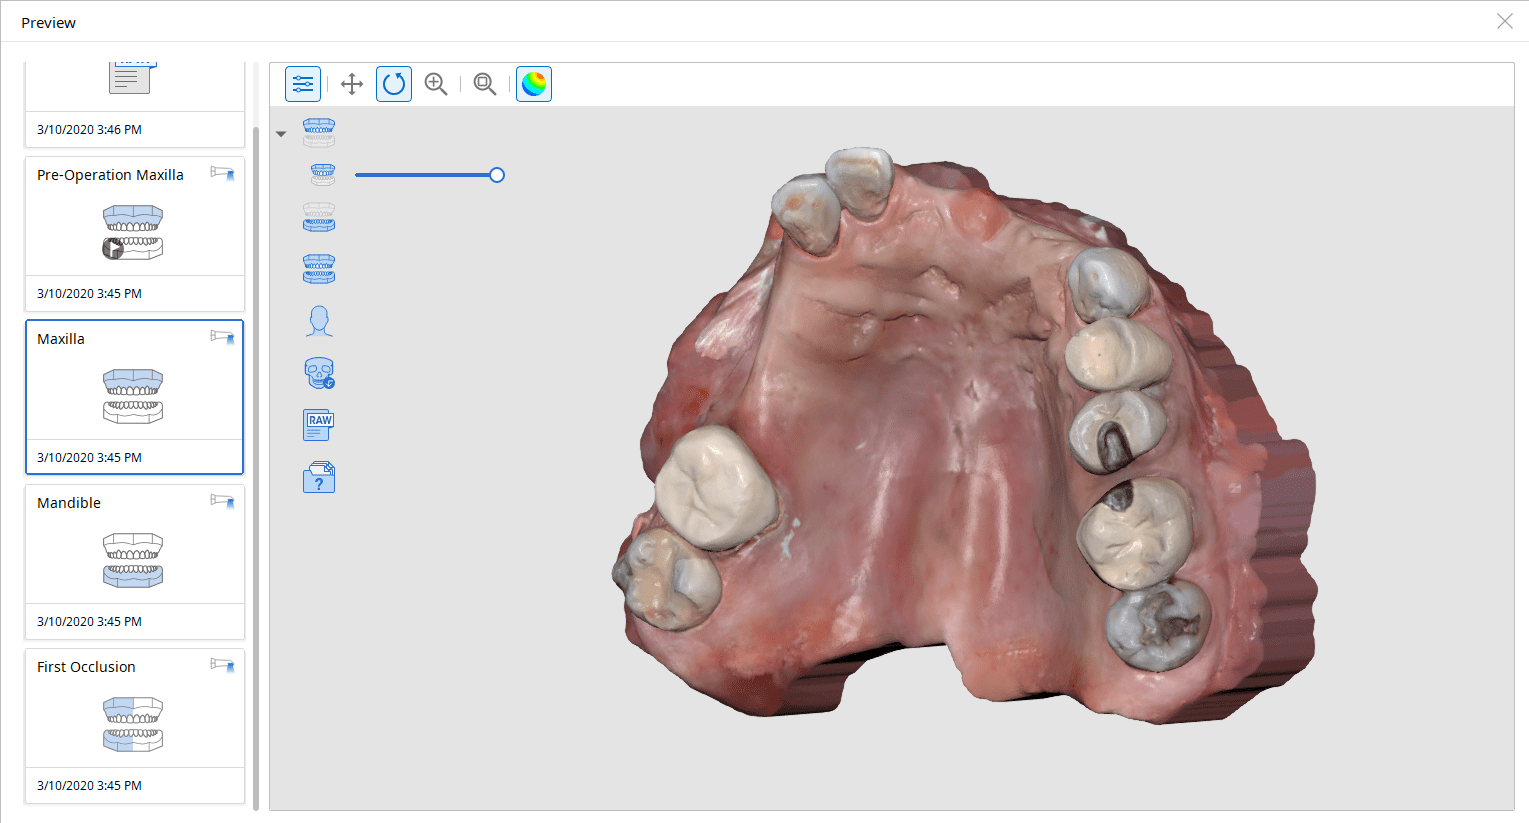Expand the Pre-Operation Maxilla scan options
This screenshot has width=1529, height=823.
pos(222,172)
